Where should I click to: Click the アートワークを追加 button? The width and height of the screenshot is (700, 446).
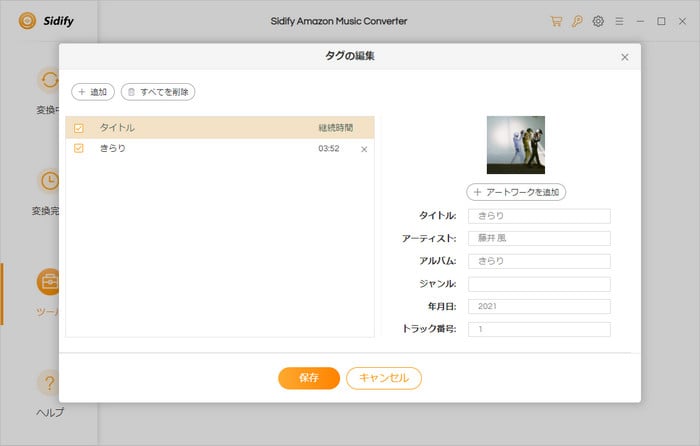coord(516,192)
